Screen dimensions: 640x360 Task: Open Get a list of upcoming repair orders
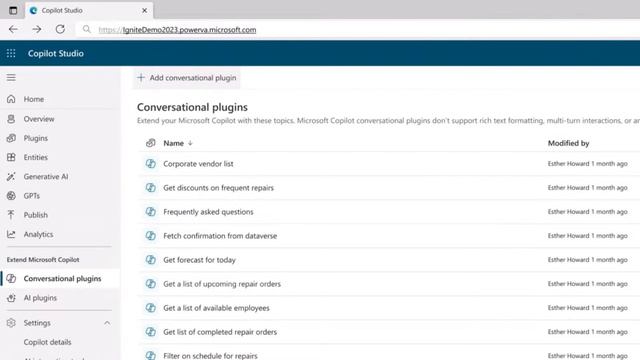point(222,284)
